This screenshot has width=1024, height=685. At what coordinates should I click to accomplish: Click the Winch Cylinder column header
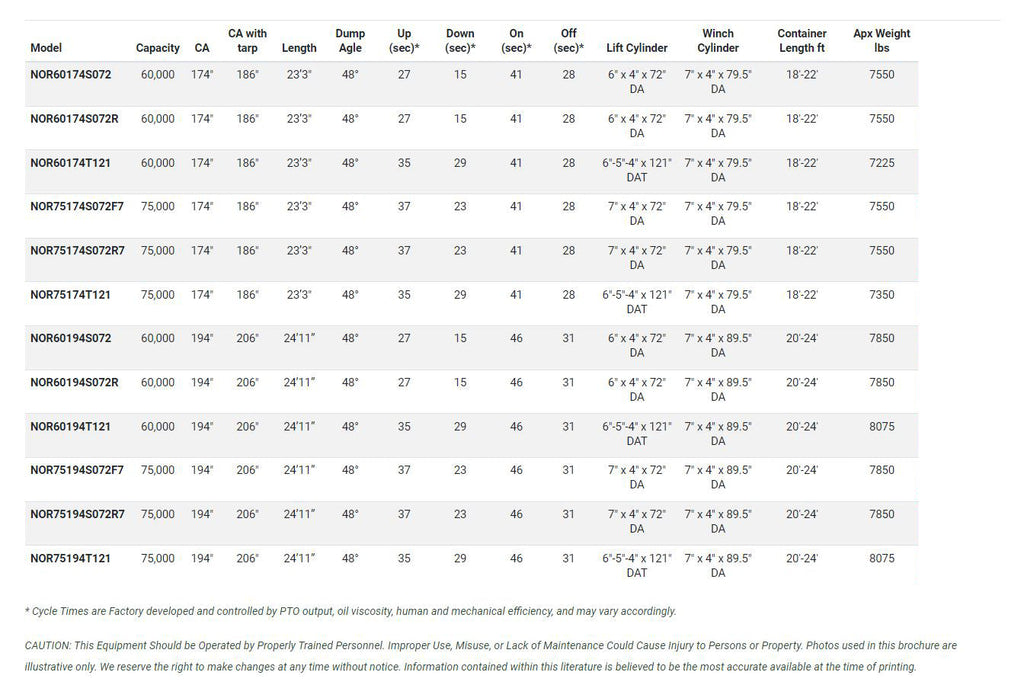[x=718, y=40]
